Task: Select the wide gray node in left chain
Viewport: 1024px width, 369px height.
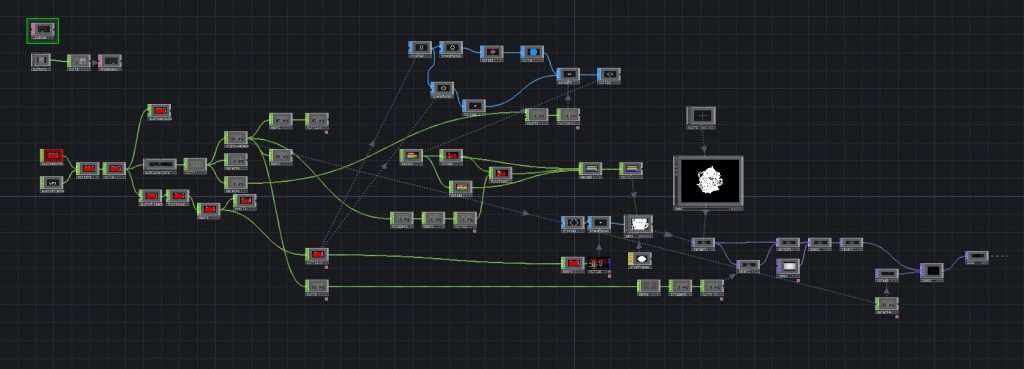Action: coord(160,164)
